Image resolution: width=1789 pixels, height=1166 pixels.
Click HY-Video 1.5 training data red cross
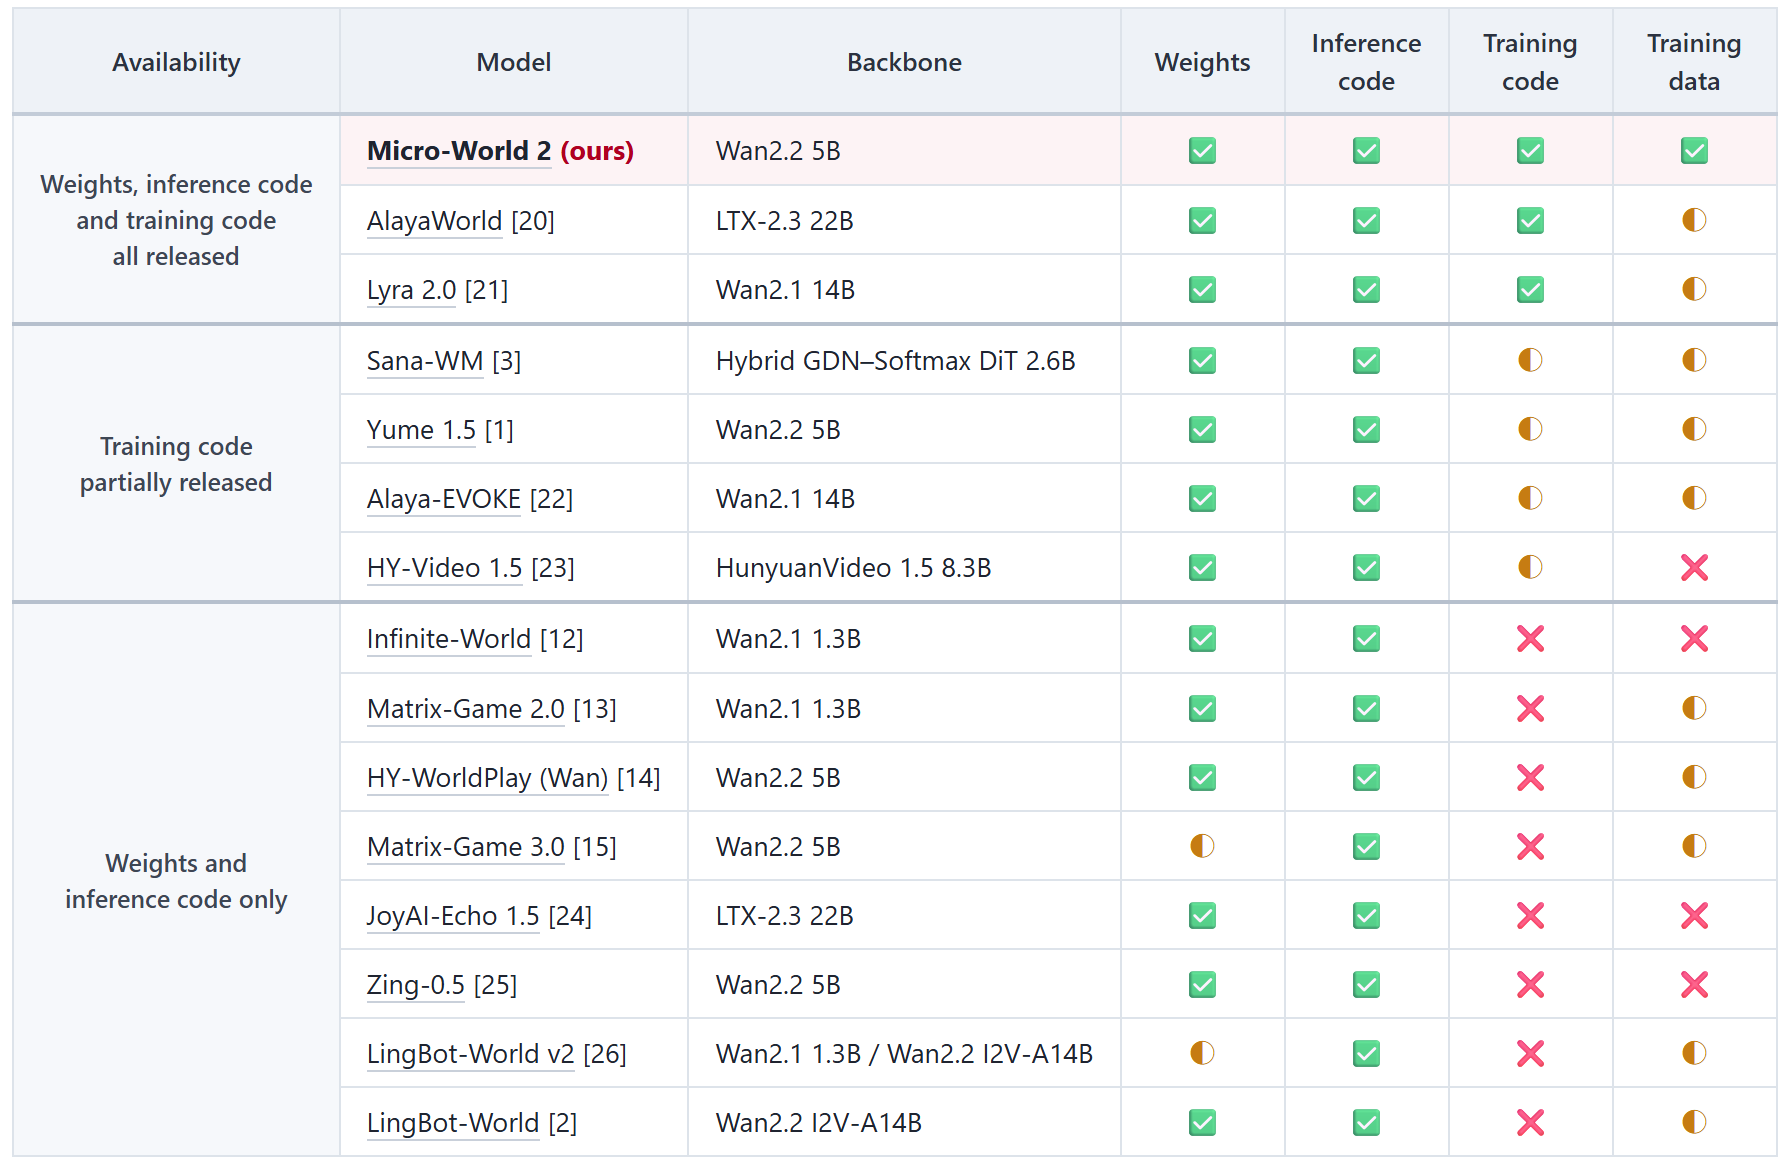coord(1694,568)
